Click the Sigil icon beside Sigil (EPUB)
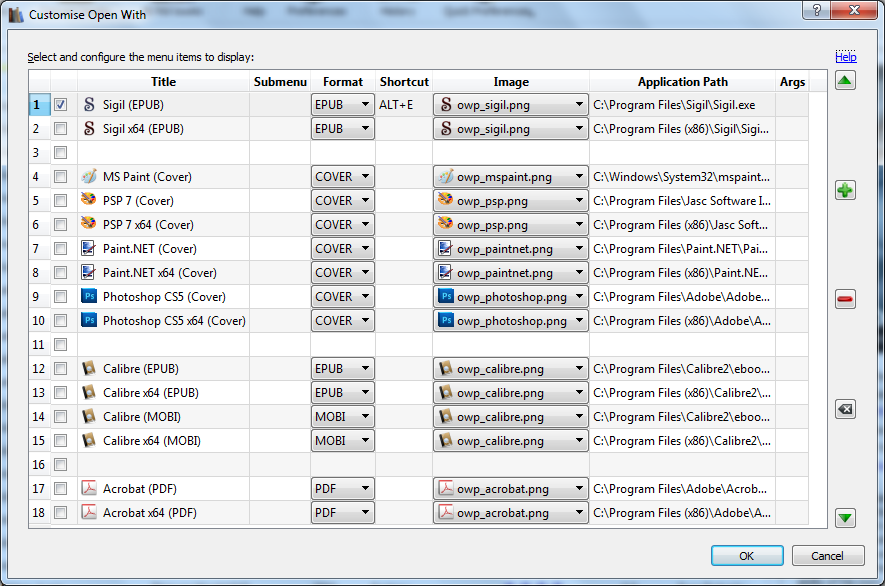This screenshot has height=586, width=885. 89,104
